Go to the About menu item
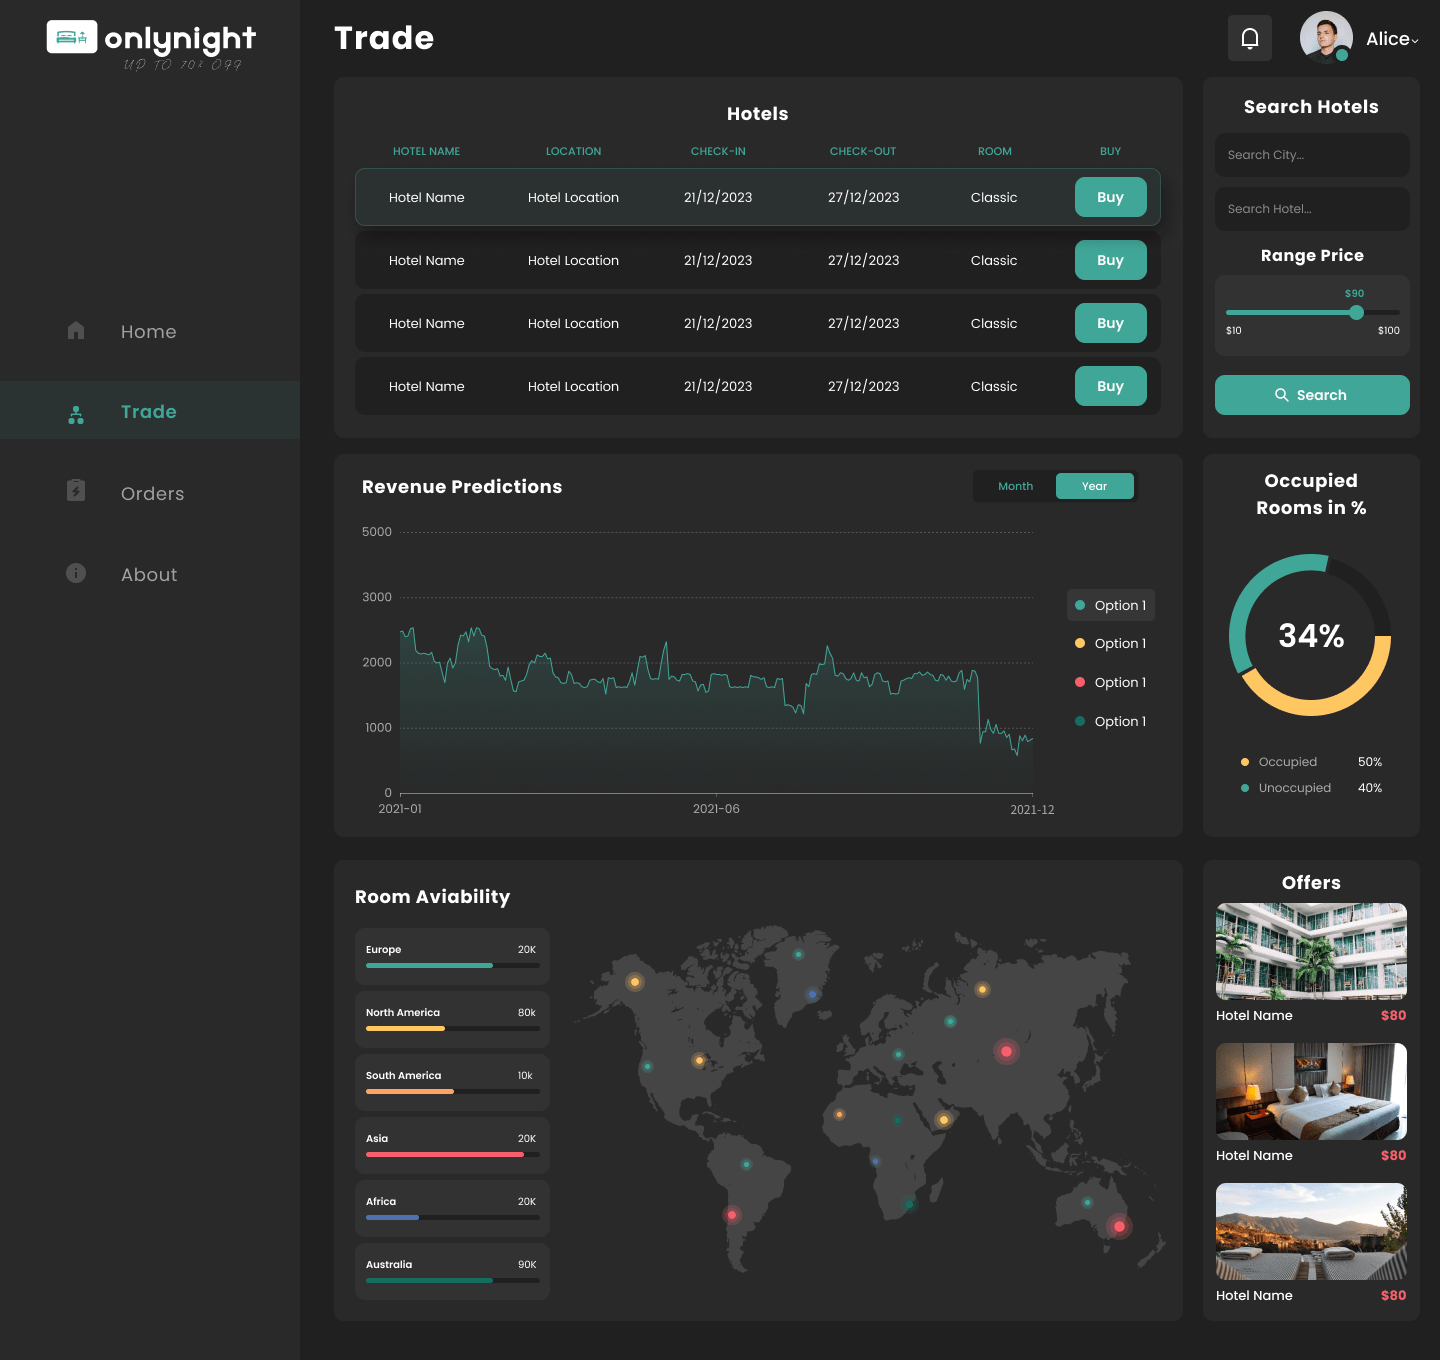The width and height of the screenshot is (1440, 1360). pos(149,574)
